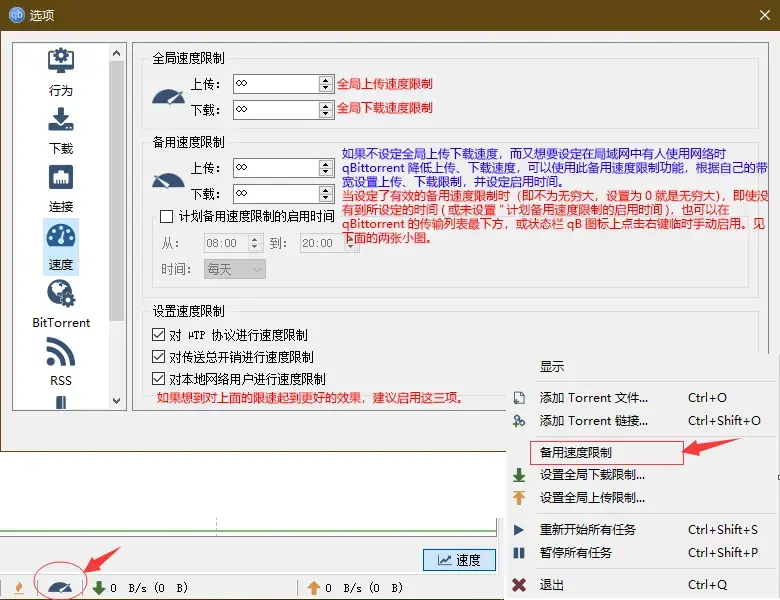Click the global download limit spinner arrows

tap(325, 109)
